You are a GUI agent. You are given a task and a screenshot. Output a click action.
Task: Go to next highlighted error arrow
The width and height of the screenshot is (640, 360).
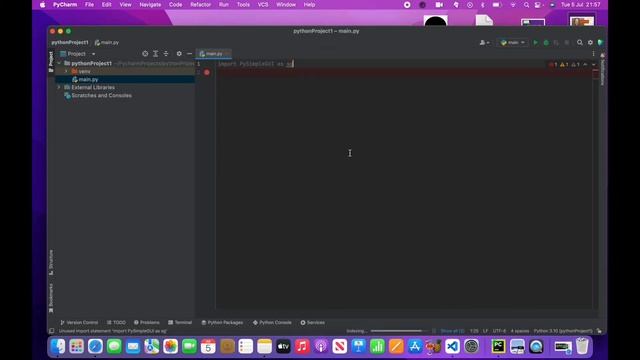pos(594,64)
